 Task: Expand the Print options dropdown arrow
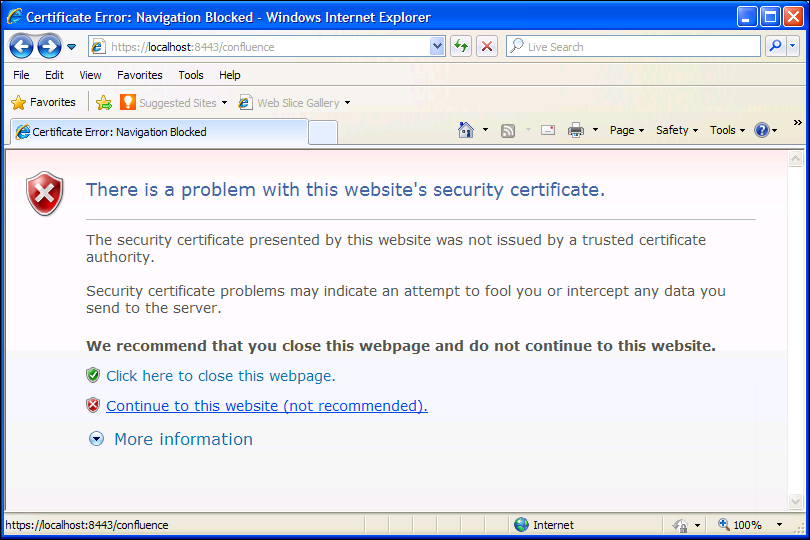pyautogui.click(x=595, y=130)
